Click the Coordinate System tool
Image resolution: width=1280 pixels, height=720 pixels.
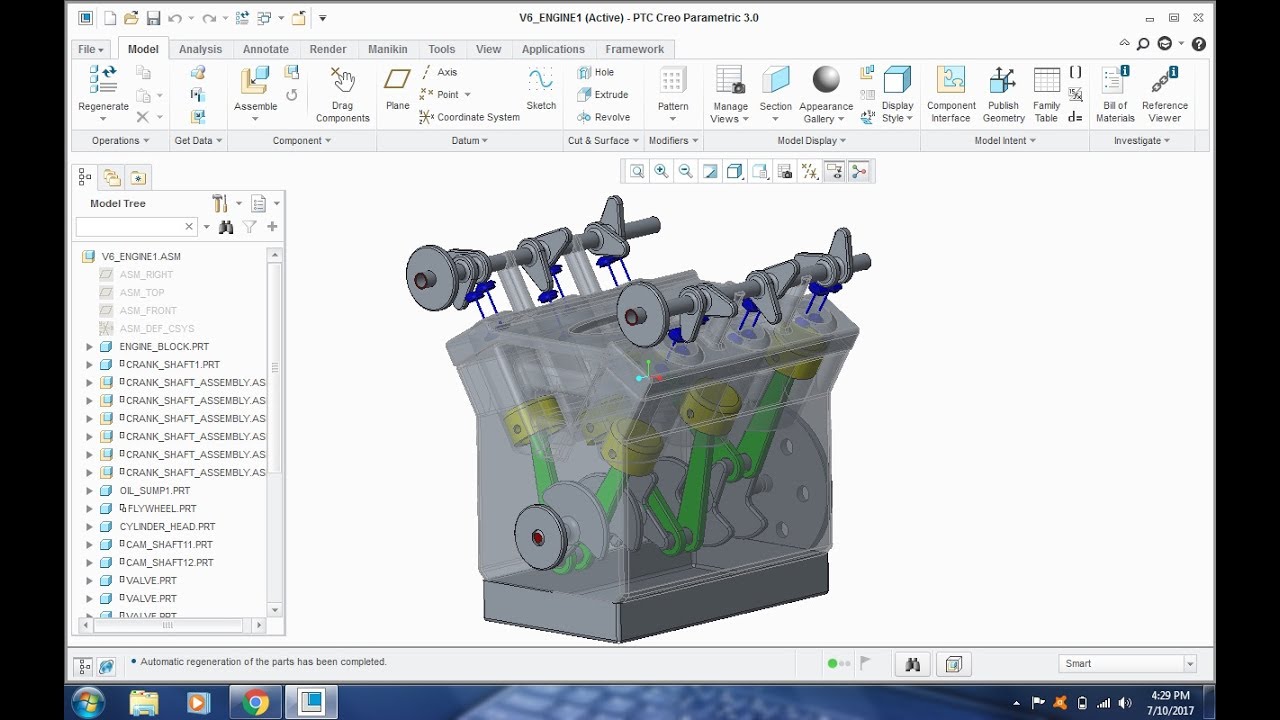pyautogui.click(x=469, y=117)
